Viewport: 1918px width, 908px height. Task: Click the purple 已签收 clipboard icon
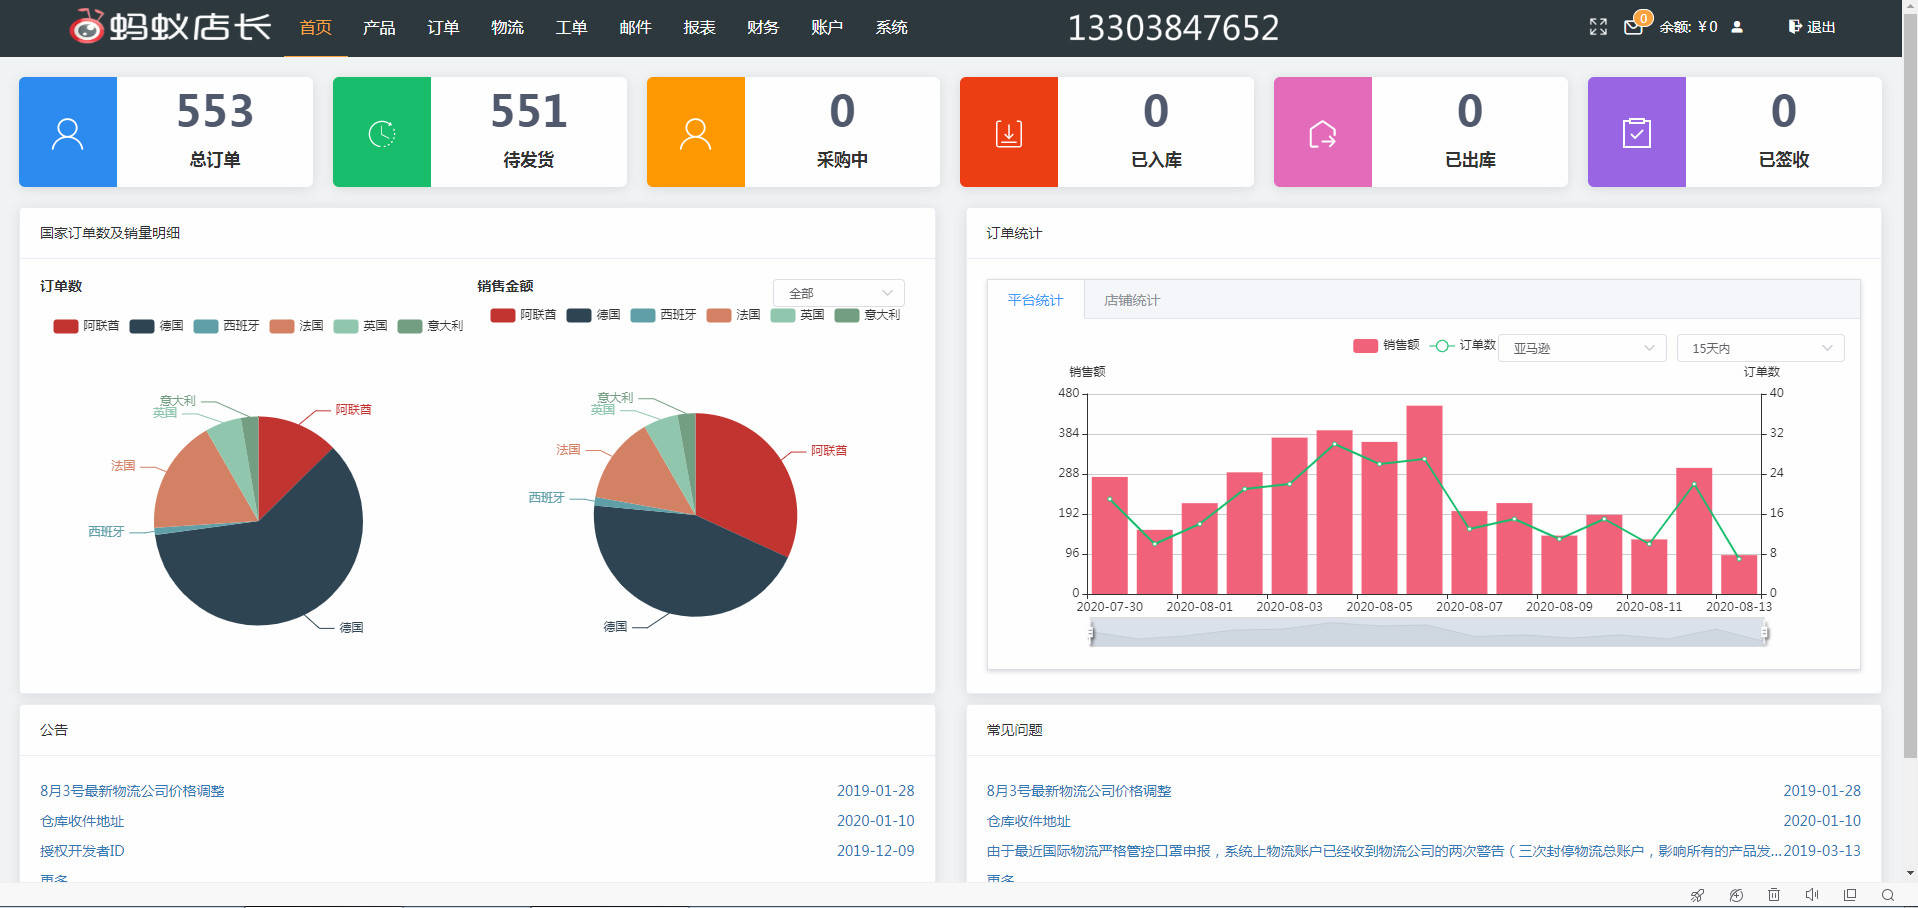(1636, 131)
